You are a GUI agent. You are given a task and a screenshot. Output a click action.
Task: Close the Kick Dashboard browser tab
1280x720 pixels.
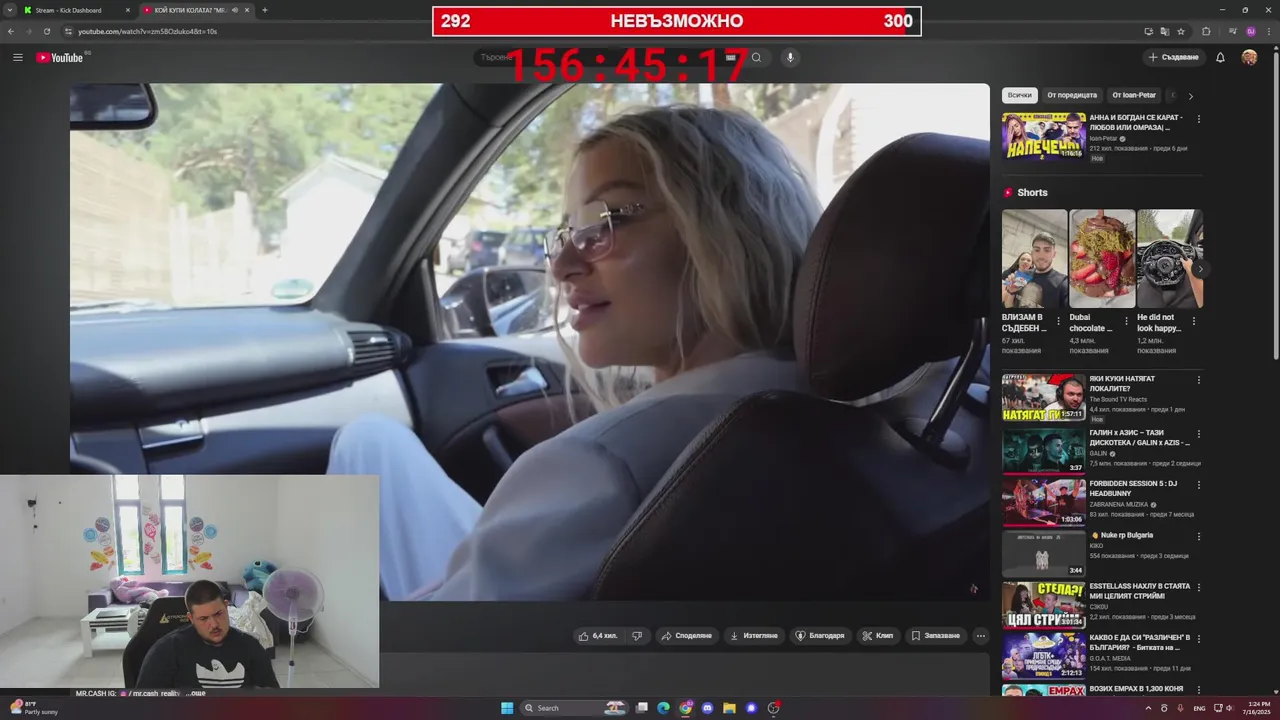click(x=127, y=10)
